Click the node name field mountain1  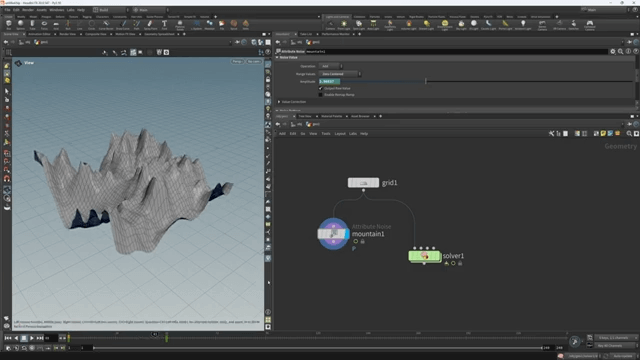point(457,51)
